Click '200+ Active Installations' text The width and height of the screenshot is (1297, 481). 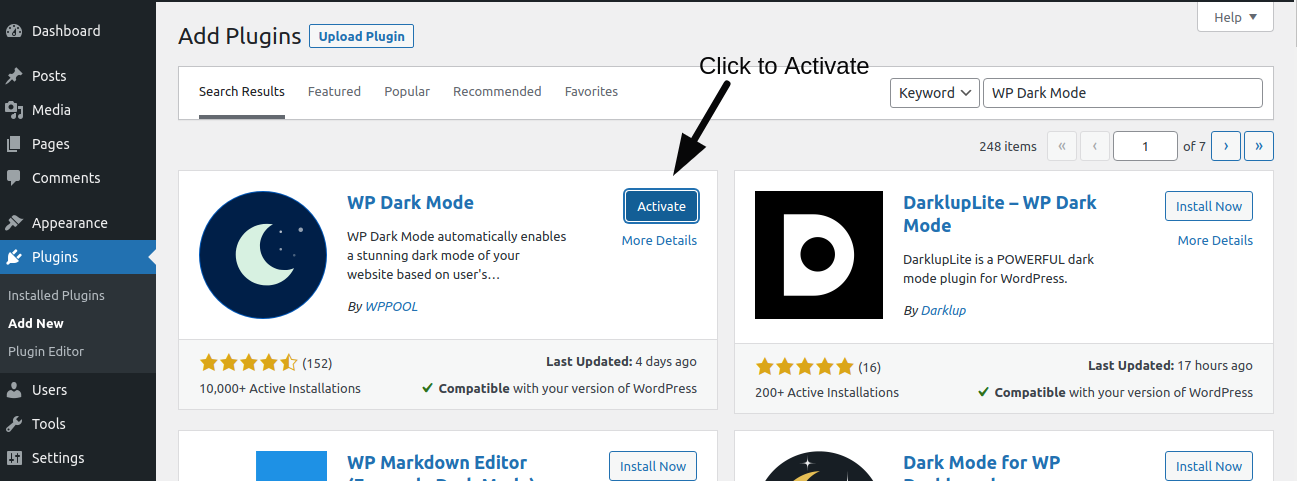827,392
